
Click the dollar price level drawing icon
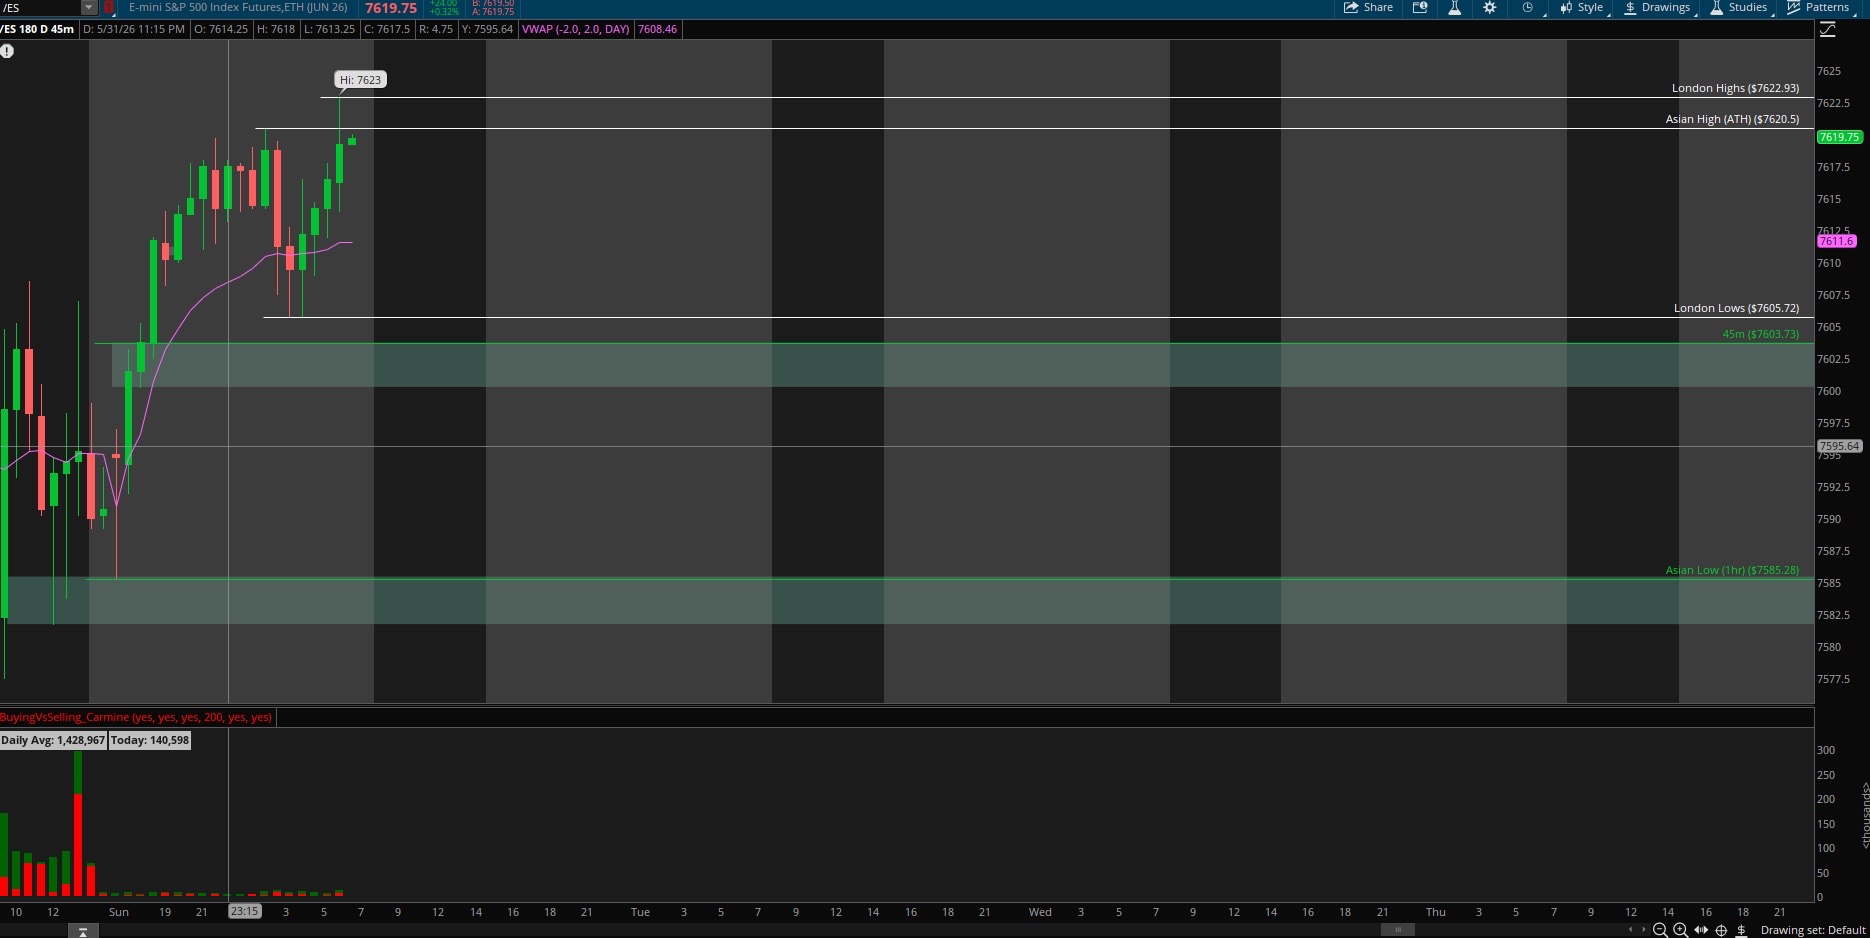[1741, 930]
